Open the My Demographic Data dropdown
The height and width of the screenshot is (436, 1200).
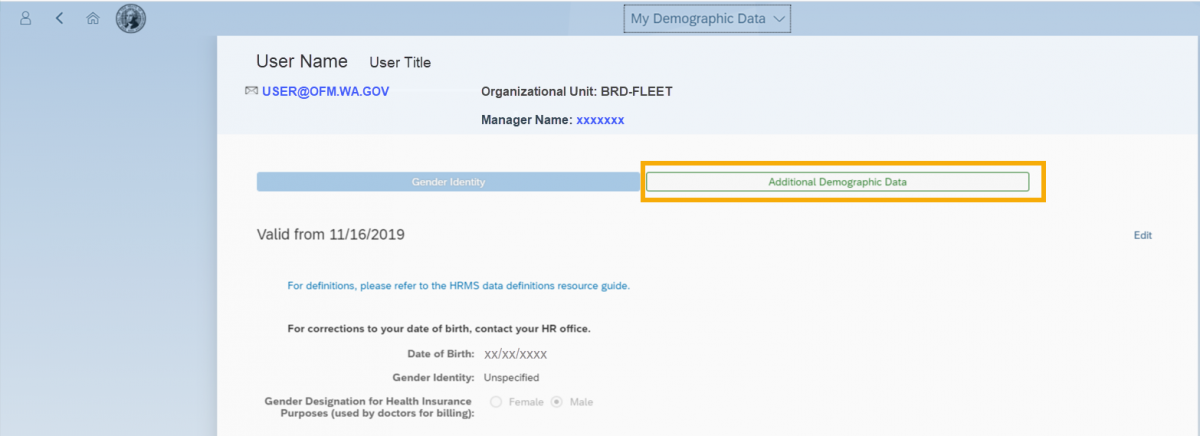pos(706,18)
